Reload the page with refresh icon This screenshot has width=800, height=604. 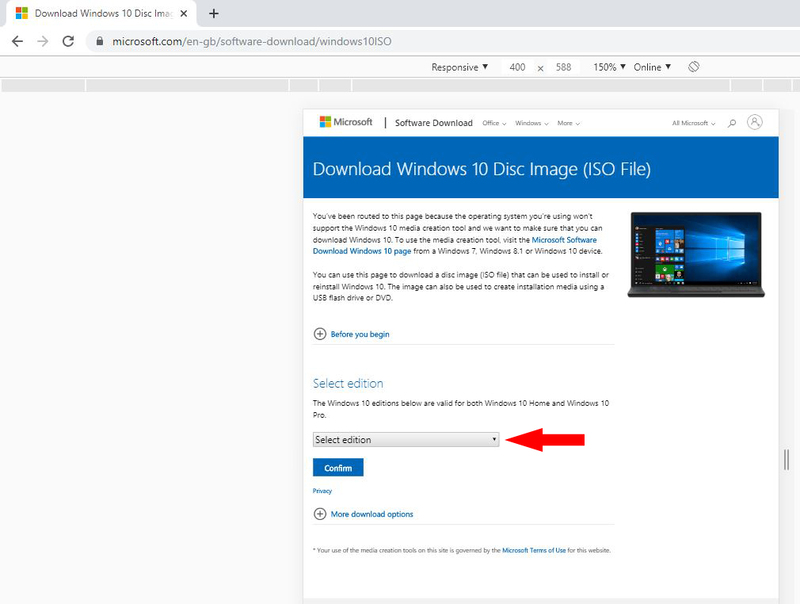[68, 41]
